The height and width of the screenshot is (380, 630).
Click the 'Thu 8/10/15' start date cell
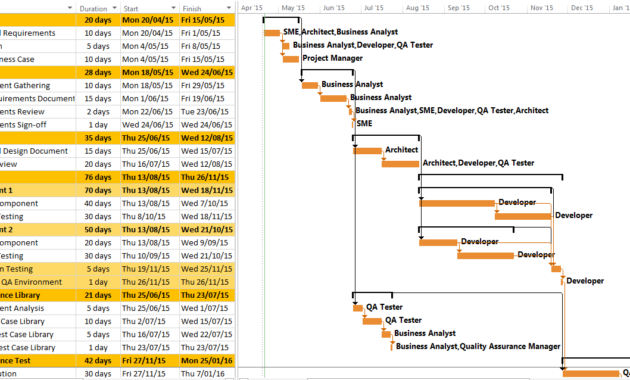[149, 217]
